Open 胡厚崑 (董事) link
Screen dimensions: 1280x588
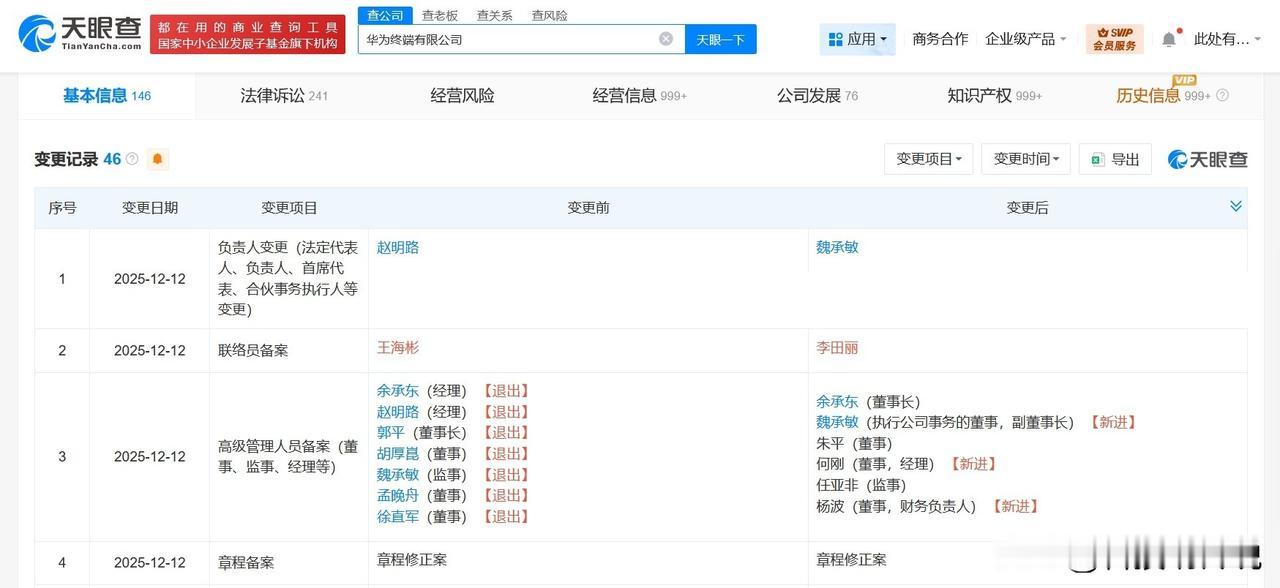point(398,454)
